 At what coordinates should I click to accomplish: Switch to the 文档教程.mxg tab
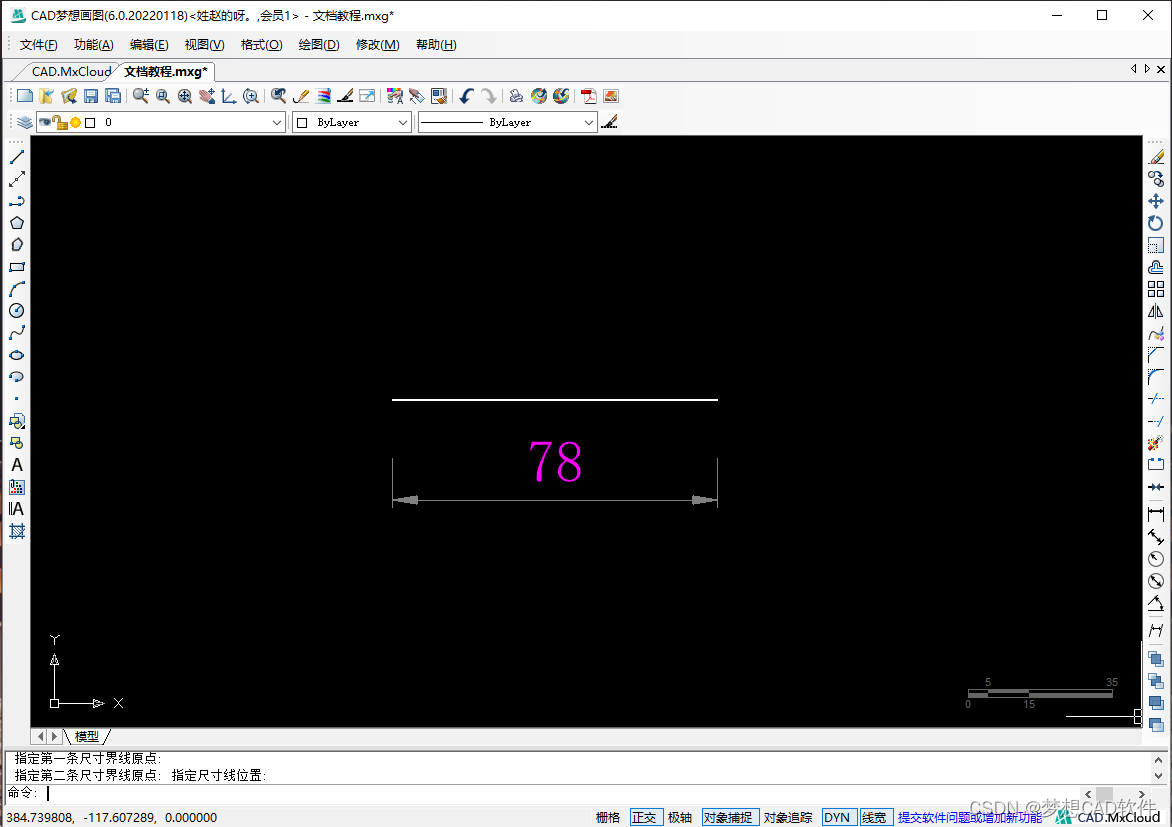[x=166, y=72]
